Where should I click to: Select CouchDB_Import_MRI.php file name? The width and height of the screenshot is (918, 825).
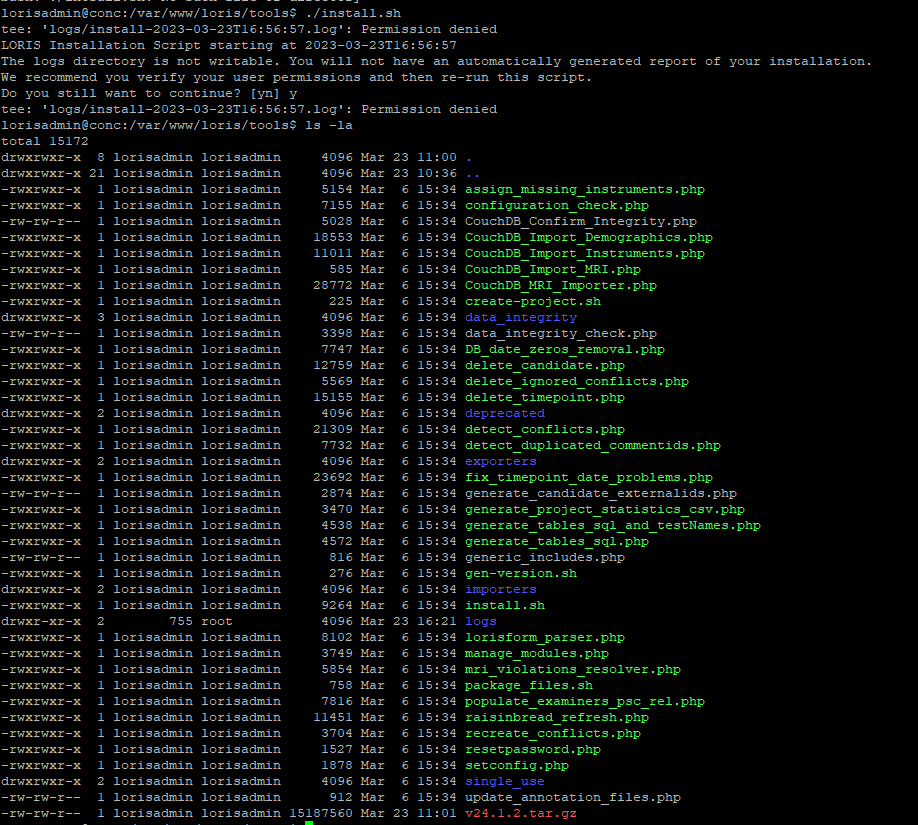pyautogui.click(x=553, y=269)
